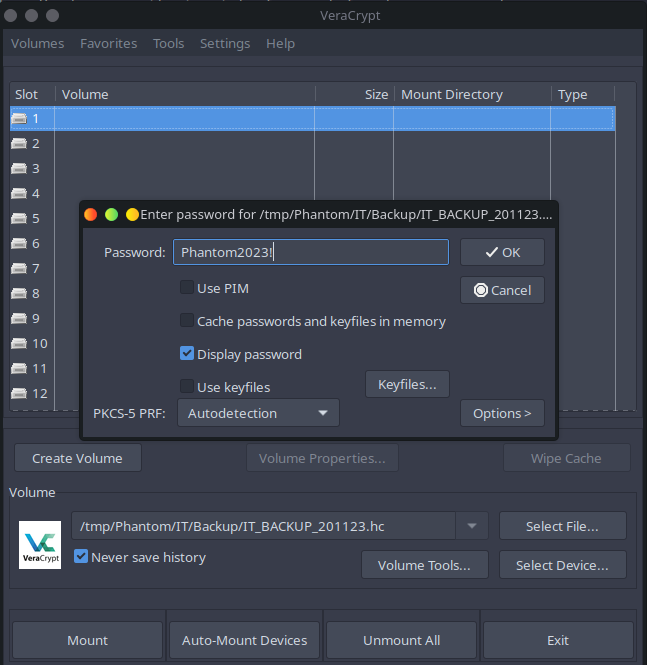Click the Volume column header
This screenshot has width=647, height=665.
(185, 94)
